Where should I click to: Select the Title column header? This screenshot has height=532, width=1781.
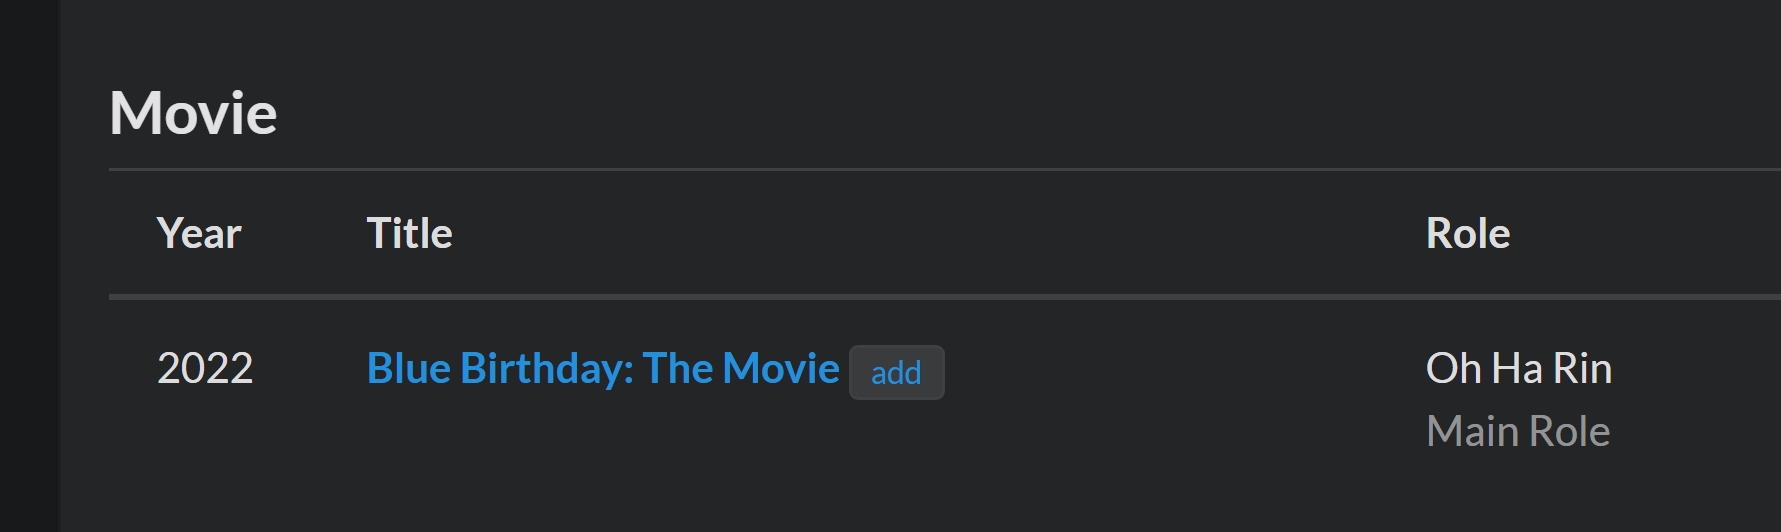pos(410,233)
